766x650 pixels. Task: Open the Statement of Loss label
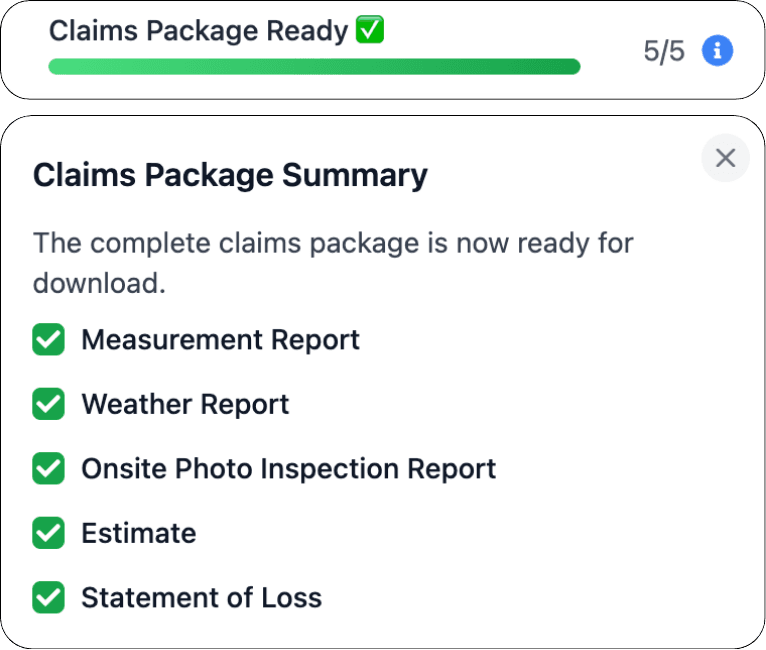[x=201, y=598]
